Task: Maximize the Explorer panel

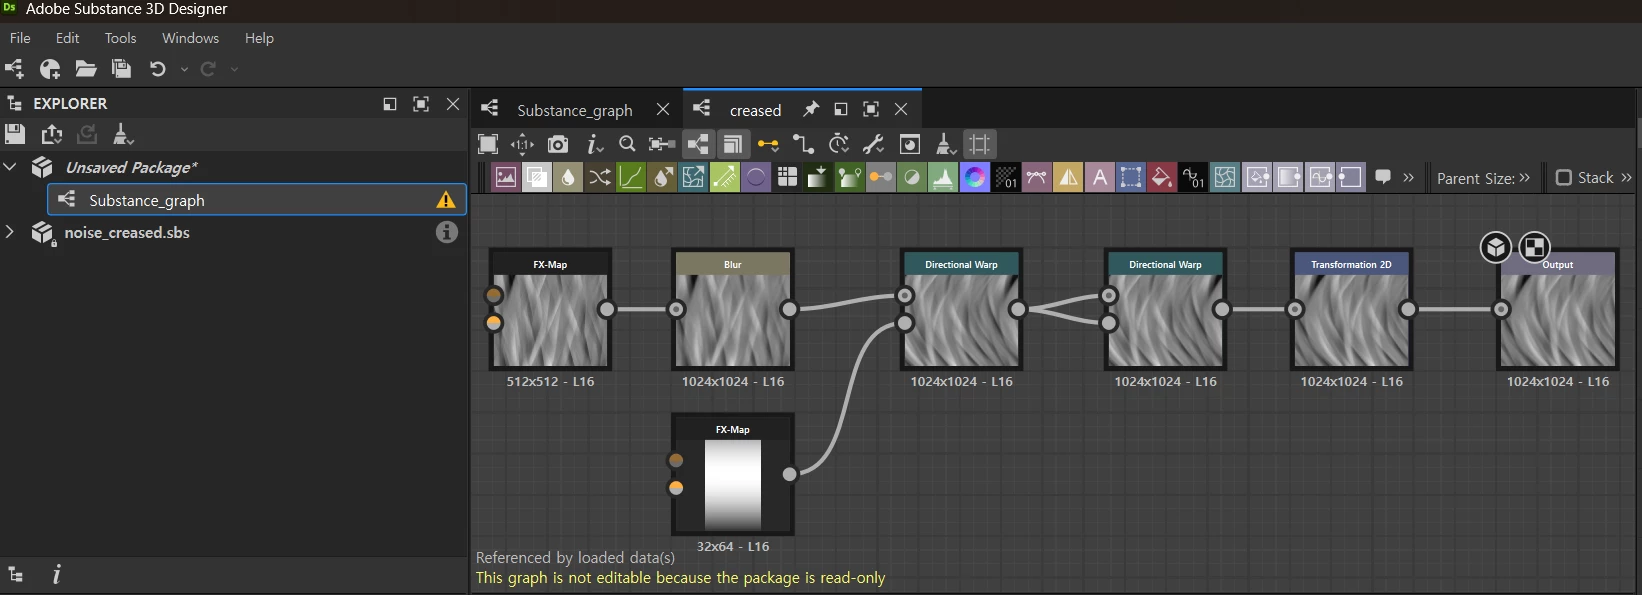Action: (x=421, y=104)
